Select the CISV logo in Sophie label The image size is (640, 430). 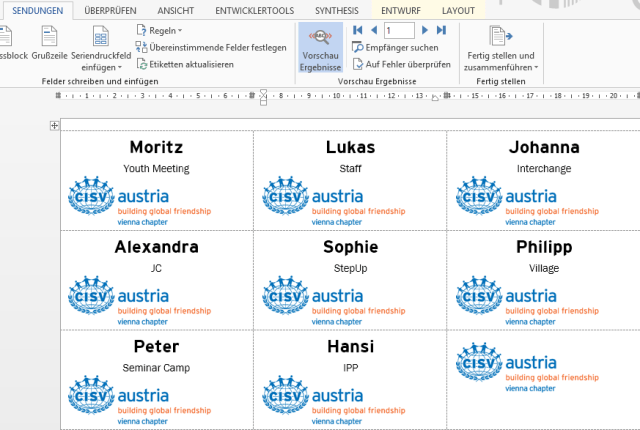(334, 301)
